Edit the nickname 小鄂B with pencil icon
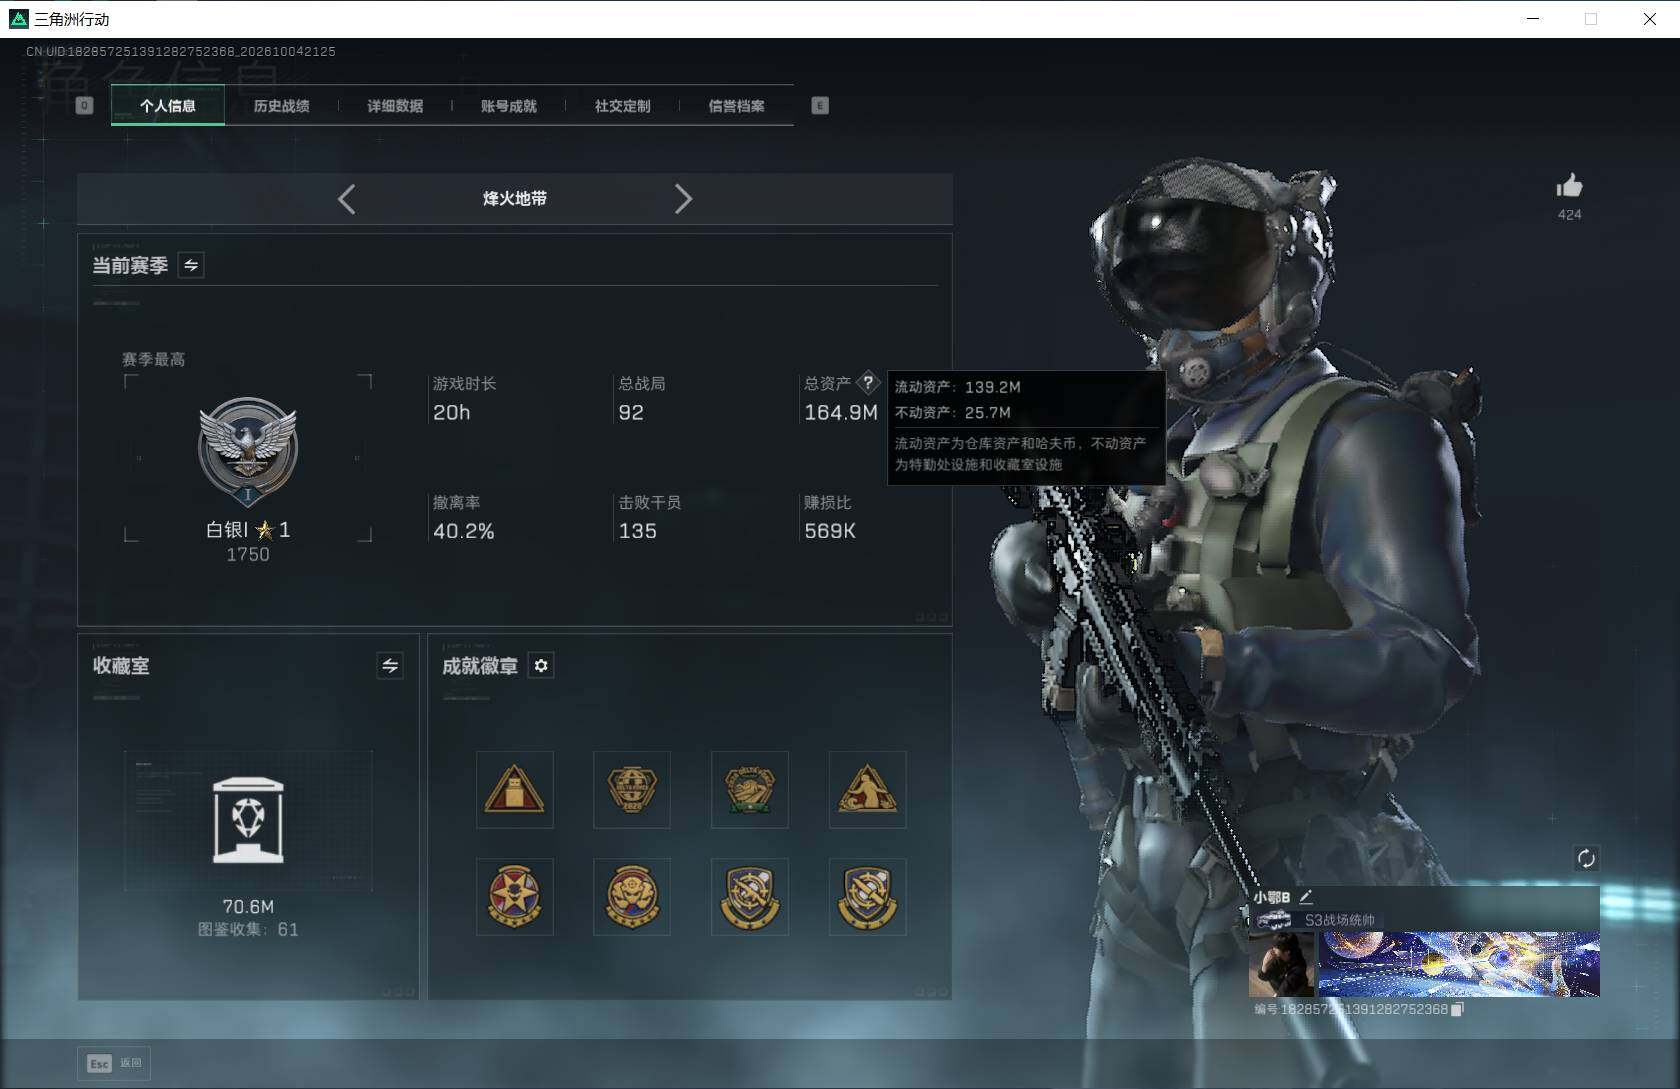Image resolution: width=1680 pixels, height=1089 pixels. coord(1305,897)
